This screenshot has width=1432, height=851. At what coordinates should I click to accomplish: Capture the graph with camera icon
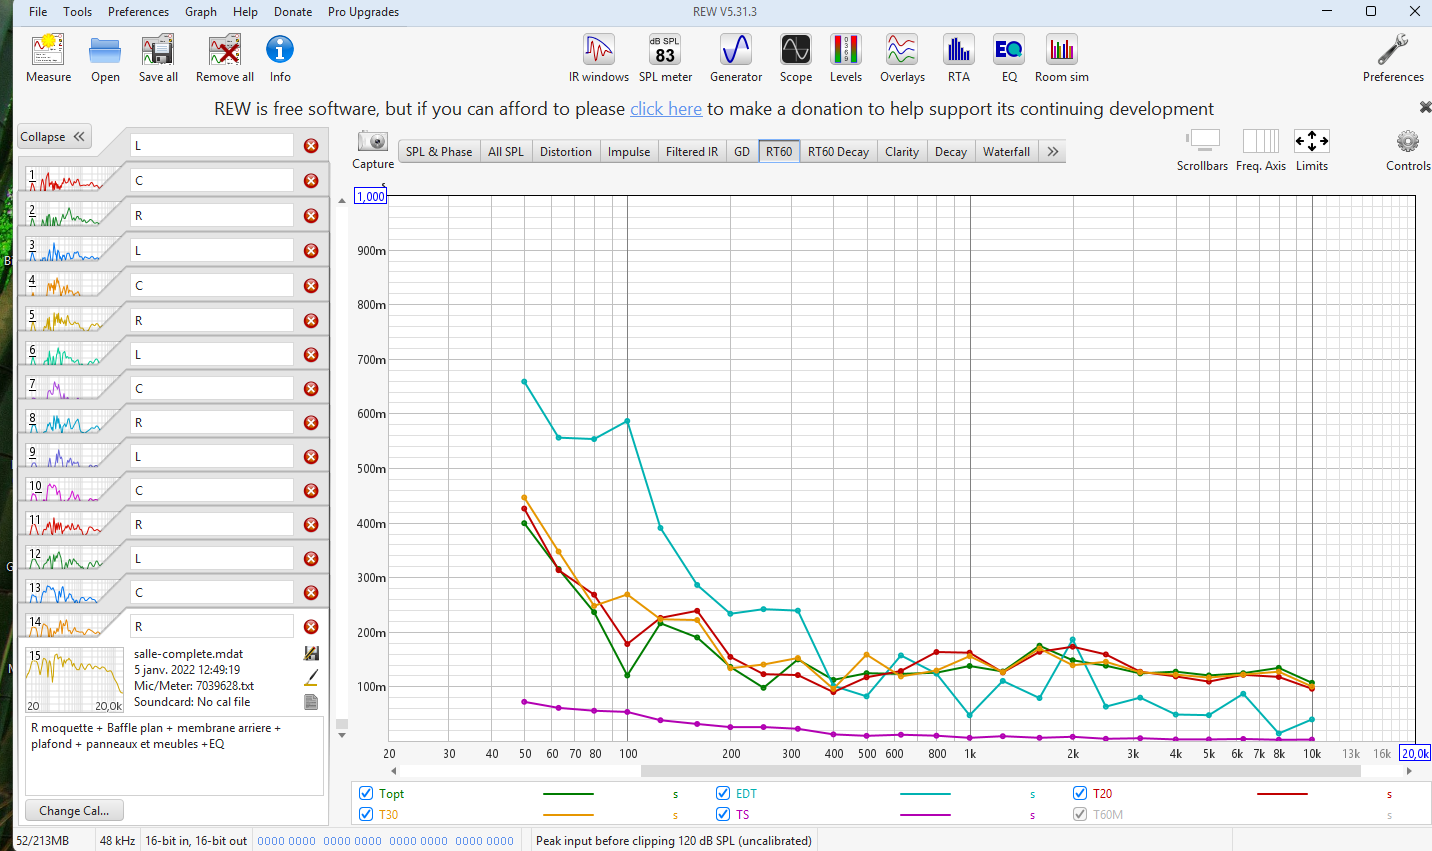(x=373, y=141)
